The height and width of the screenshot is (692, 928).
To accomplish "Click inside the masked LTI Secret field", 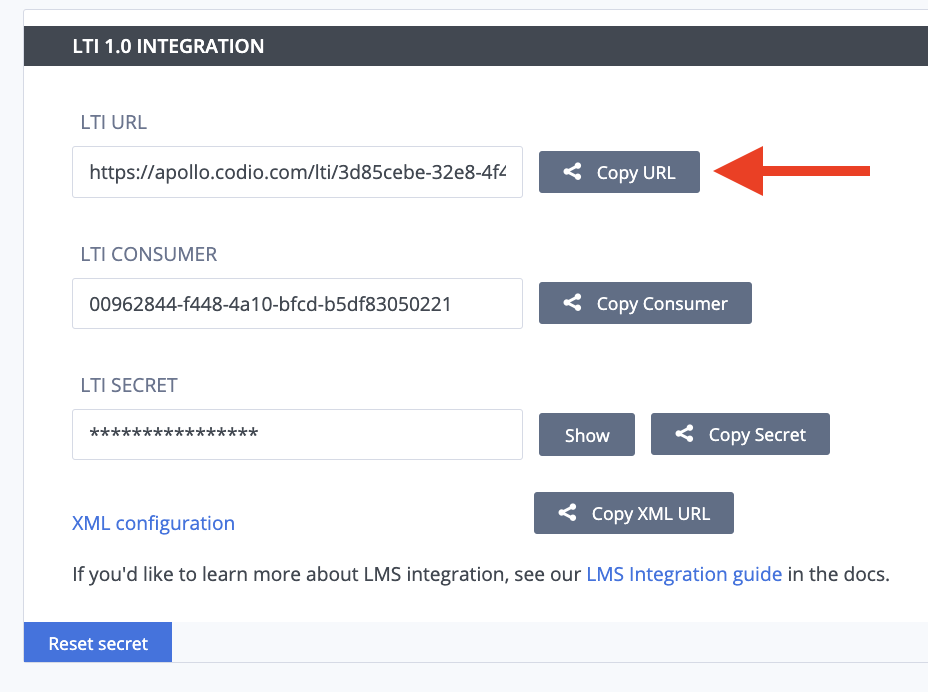I will (x=297, y=434).
